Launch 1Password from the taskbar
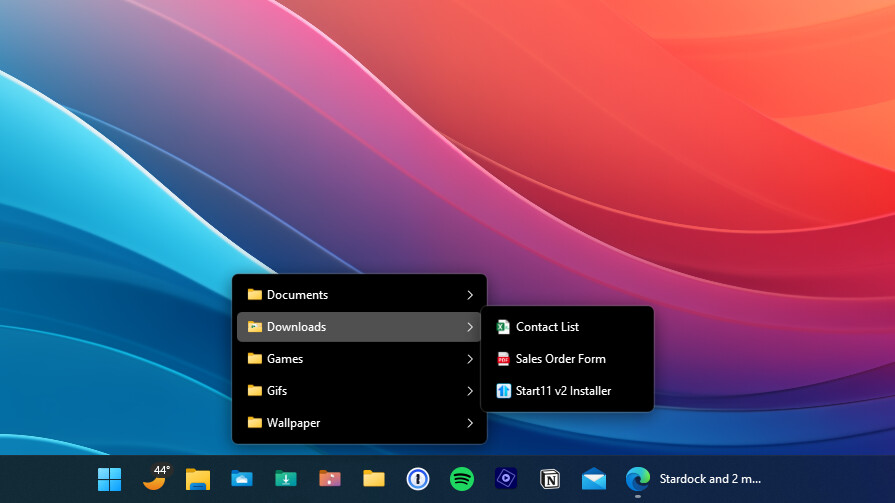This screenshot has width=895, height=503. click(417, 479)
